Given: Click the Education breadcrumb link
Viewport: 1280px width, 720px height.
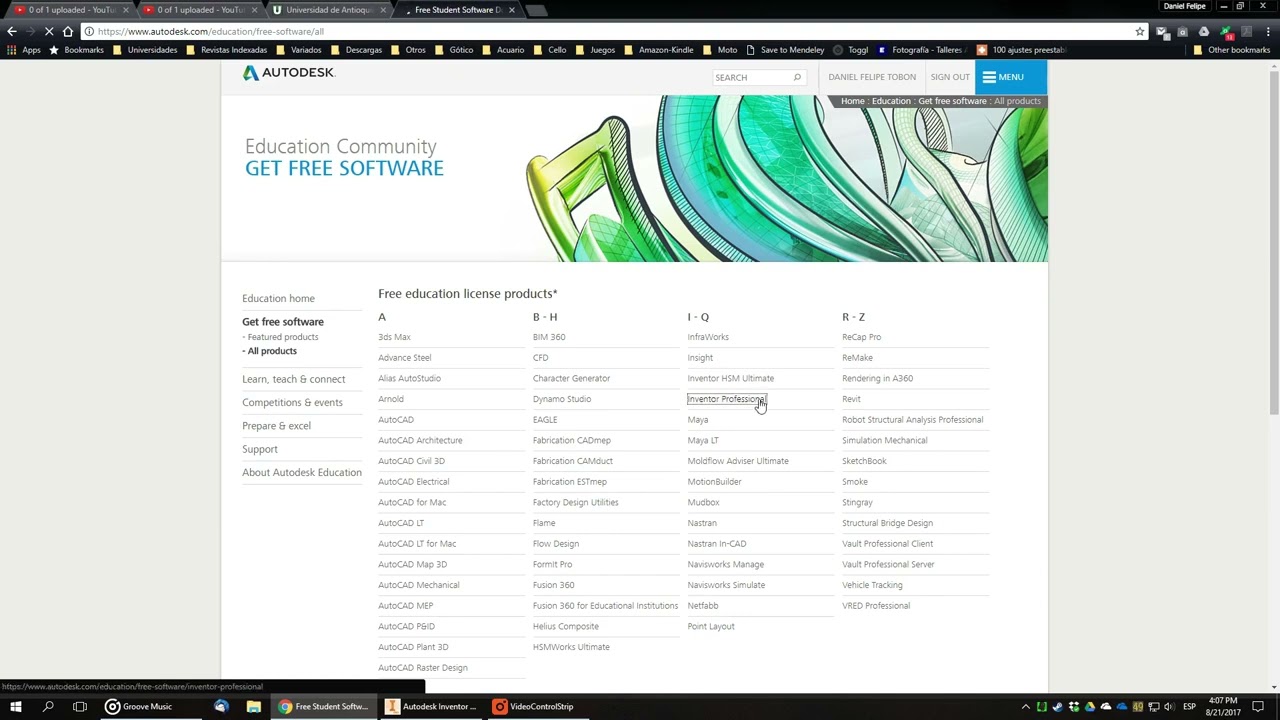Looking at the screenshot, I should click(x=891, y=101).
